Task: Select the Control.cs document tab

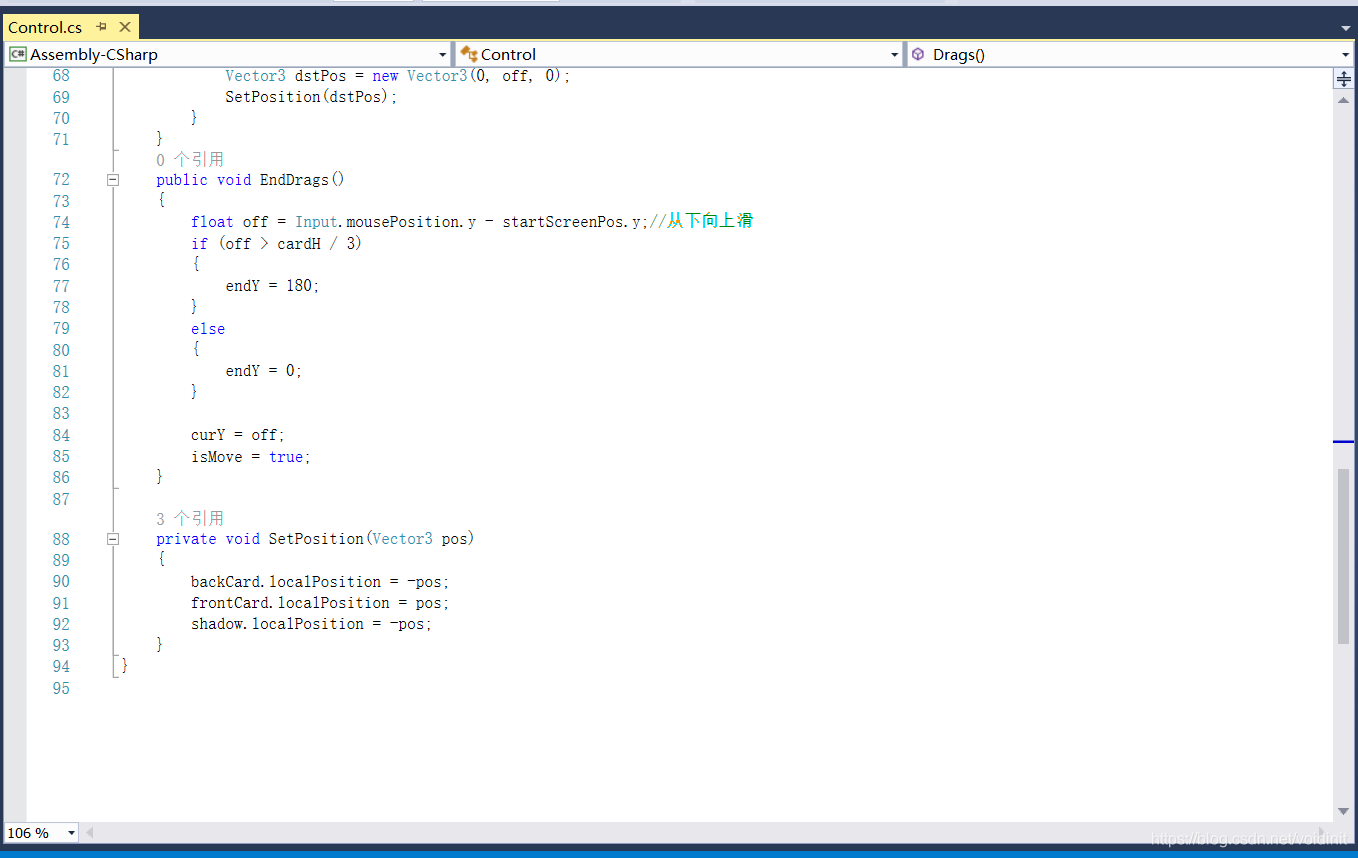Action: point(69,27)
